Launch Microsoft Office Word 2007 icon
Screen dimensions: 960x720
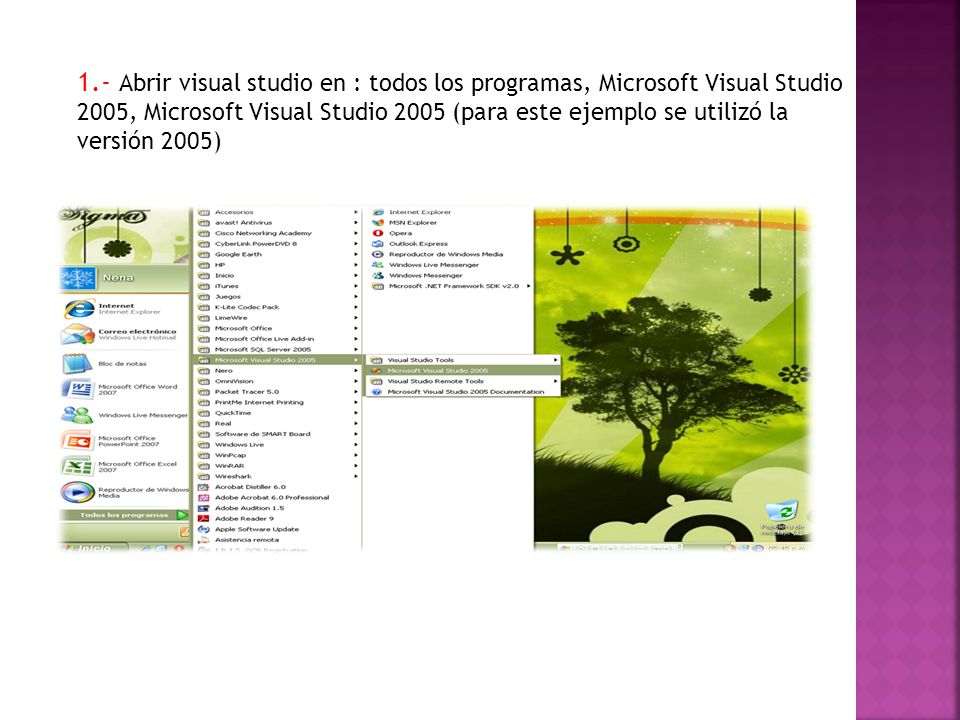pos(77,389)
